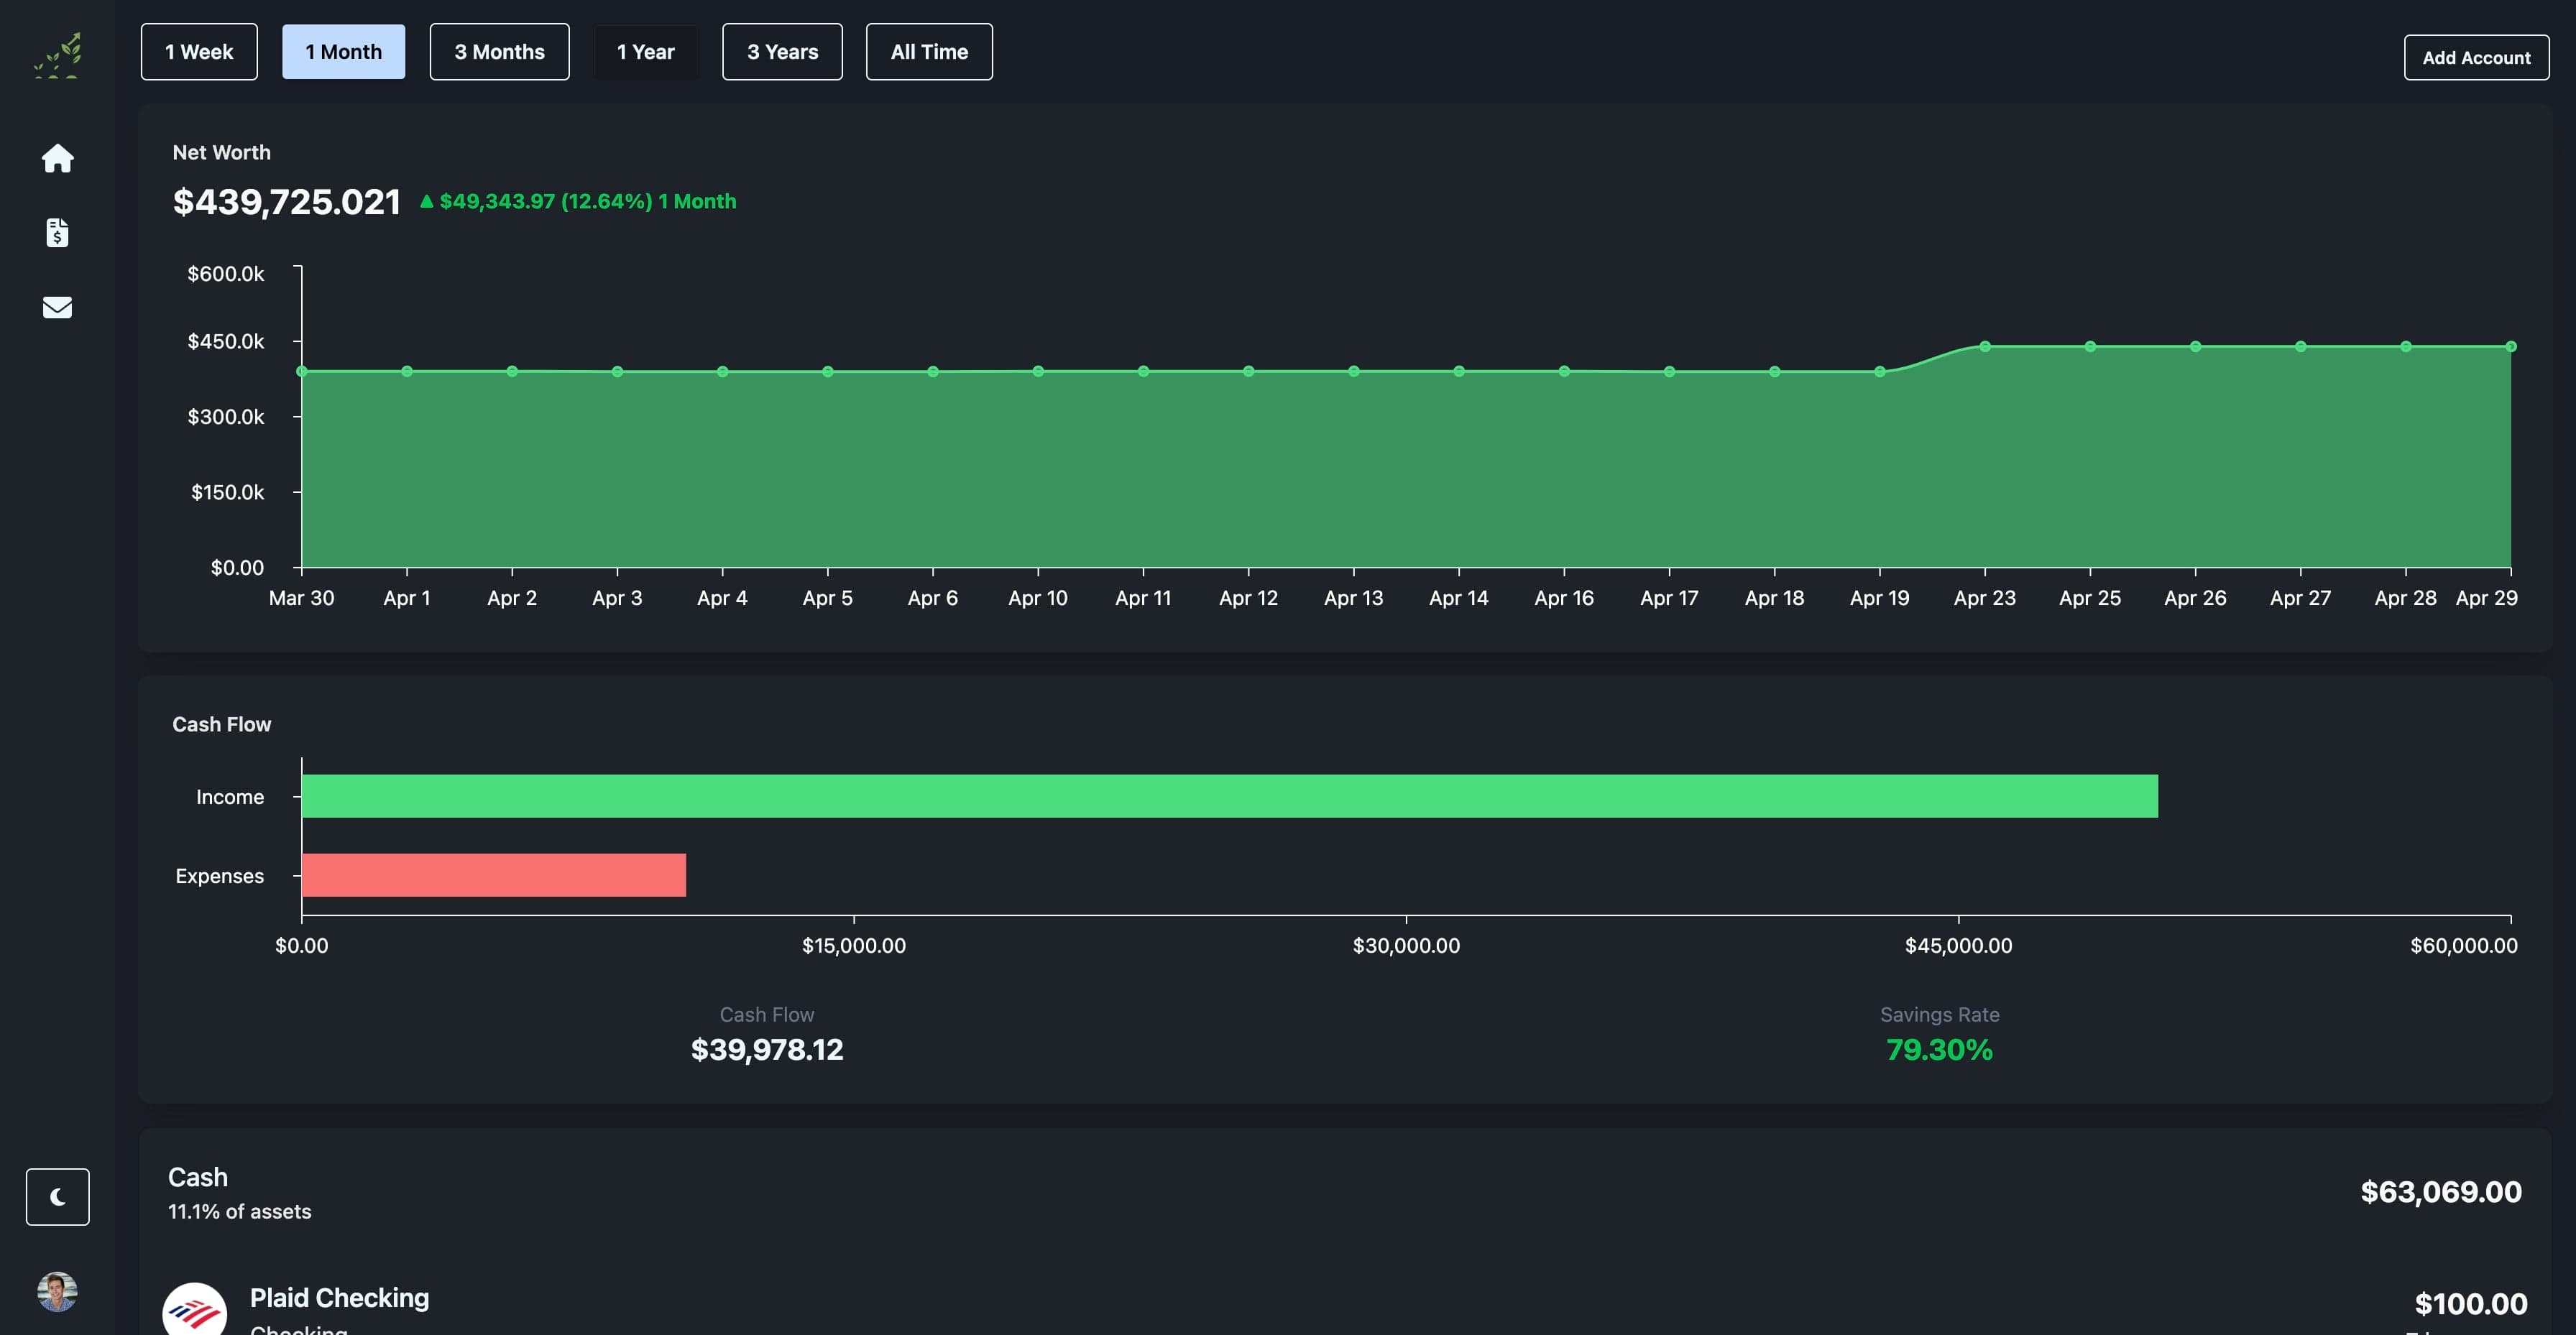Click the Apr 23 data point
This screenshot has height=1335, width=2576.
point(1985,347)
